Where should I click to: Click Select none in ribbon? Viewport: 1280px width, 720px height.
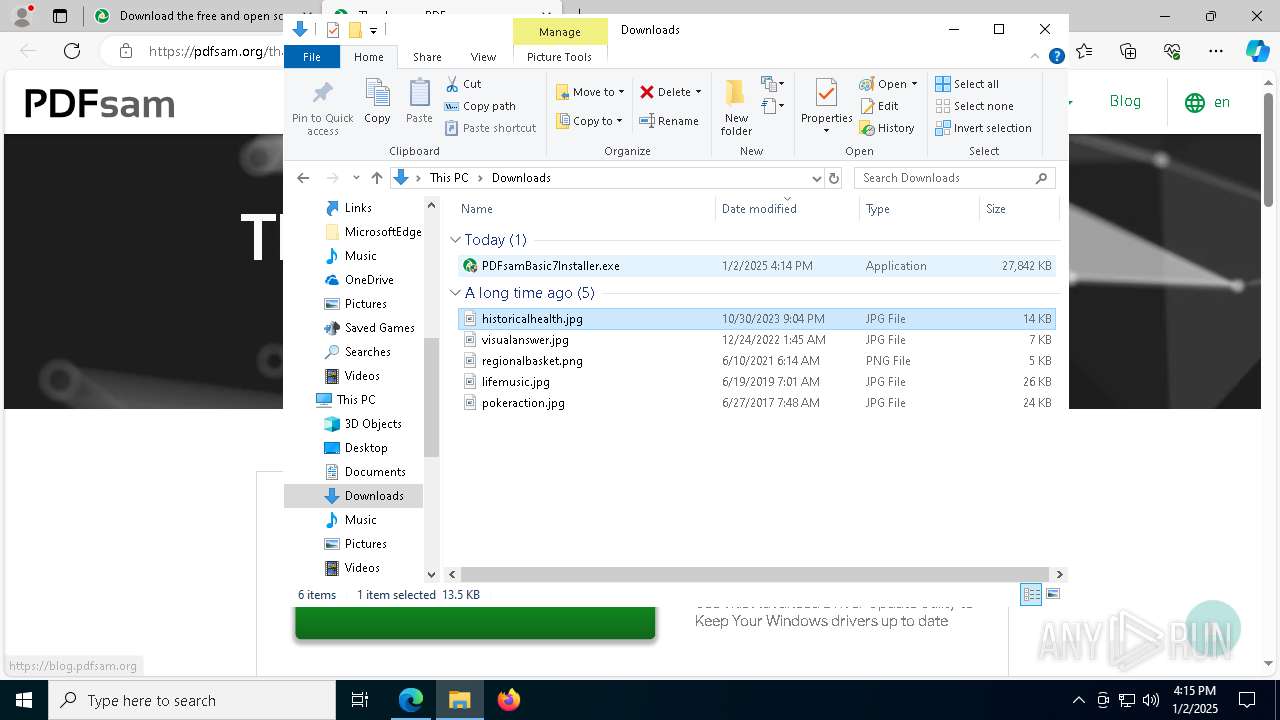point(975,106)
